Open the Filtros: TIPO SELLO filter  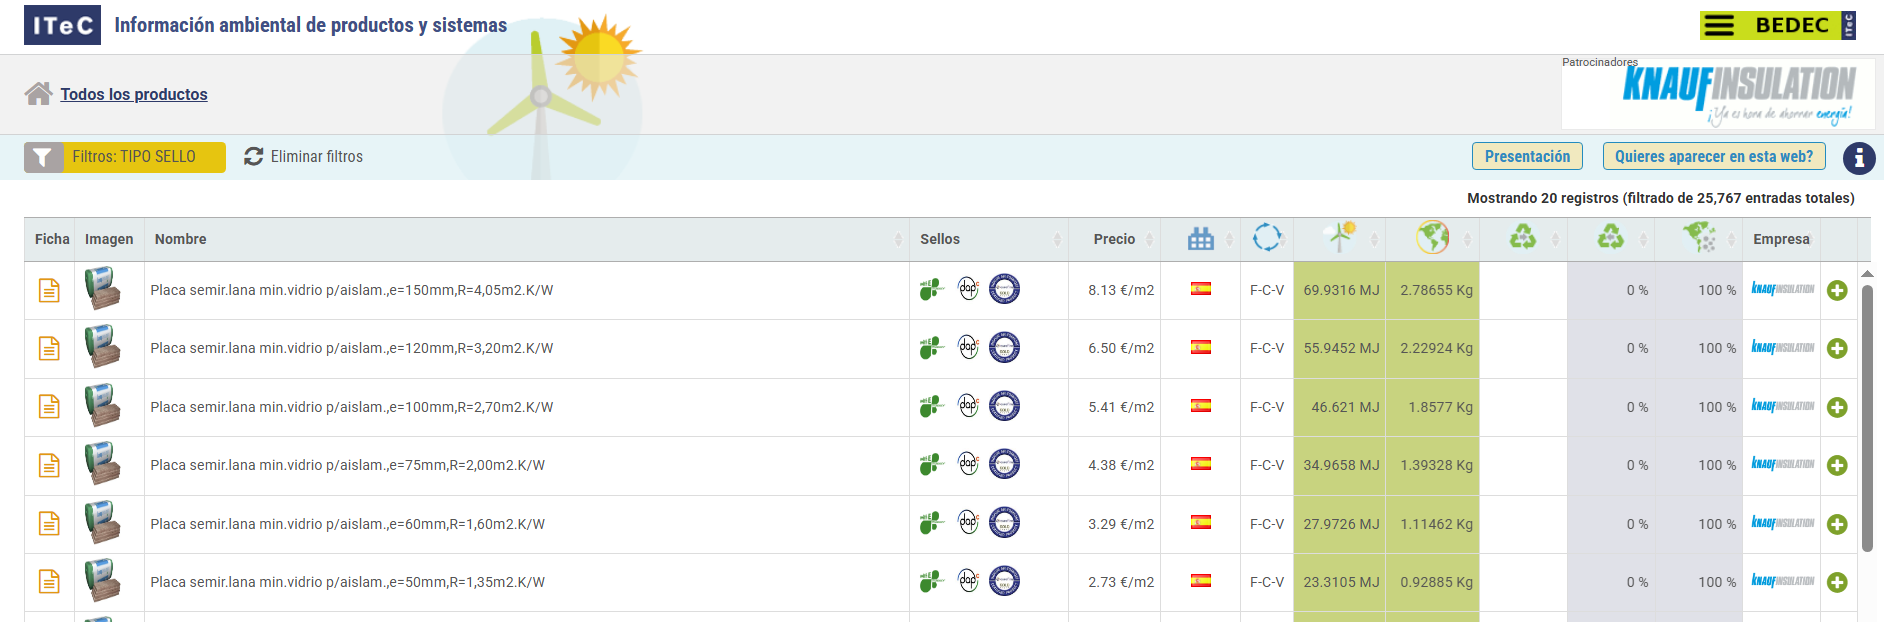click(134, 157)
